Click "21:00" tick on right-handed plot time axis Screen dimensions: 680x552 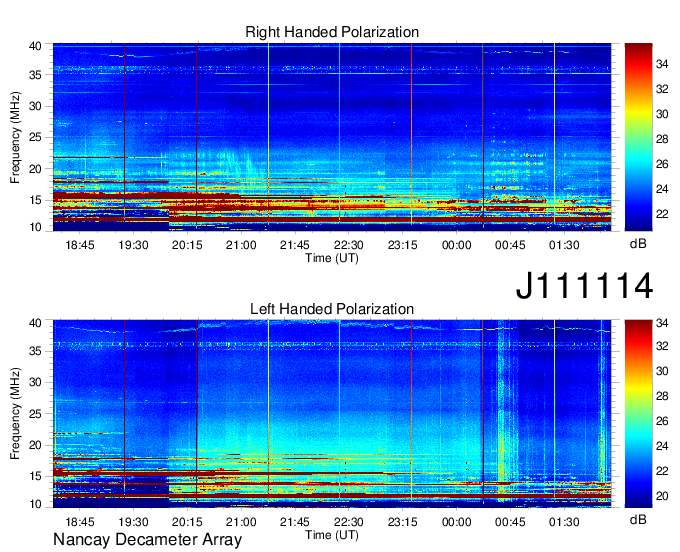(241, 245)
